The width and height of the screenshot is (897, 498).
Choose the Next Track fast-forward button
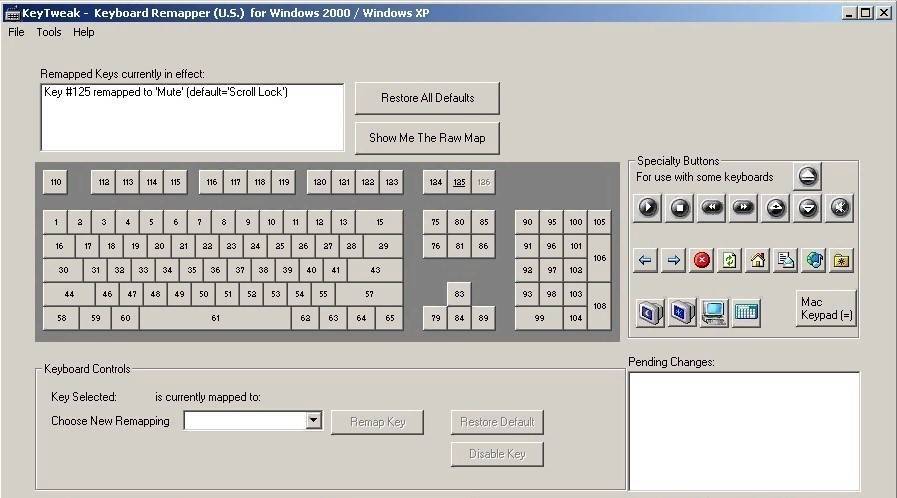point(743,208)
